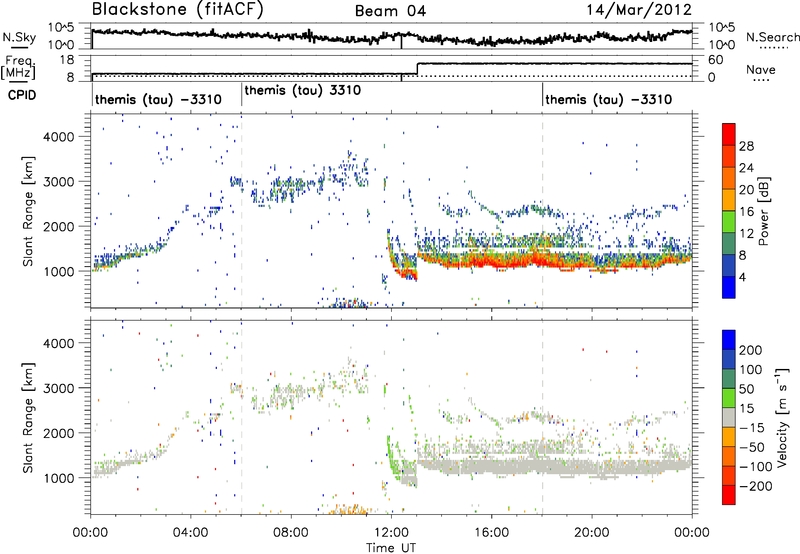Click the date '14/Mar/2012'
This screenshot has height=554, width=800.
click(x=639, y=10)
